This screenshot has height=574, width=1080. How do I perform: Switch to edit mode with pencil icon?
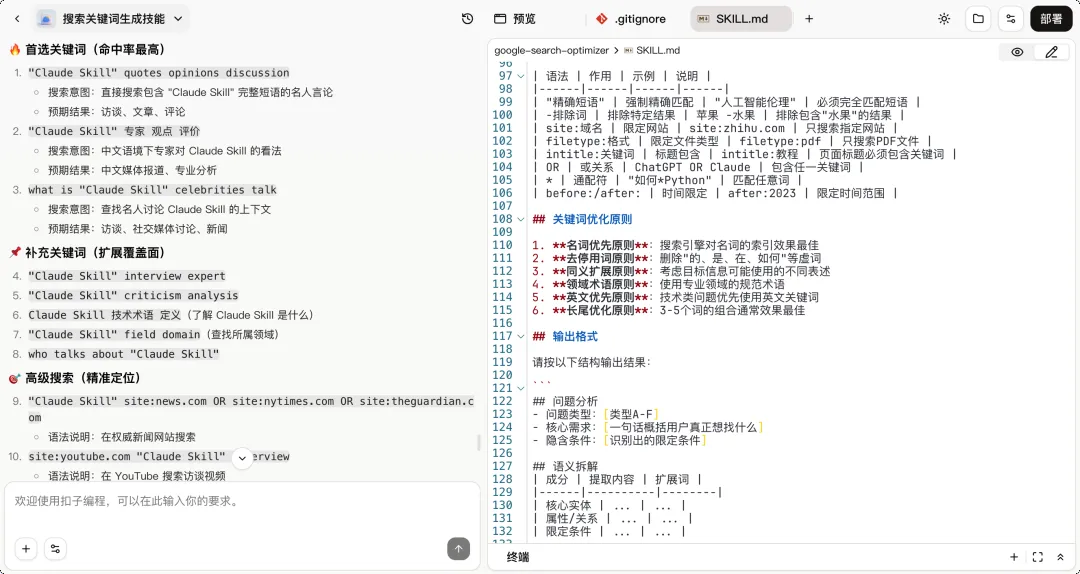[1051, 52]
